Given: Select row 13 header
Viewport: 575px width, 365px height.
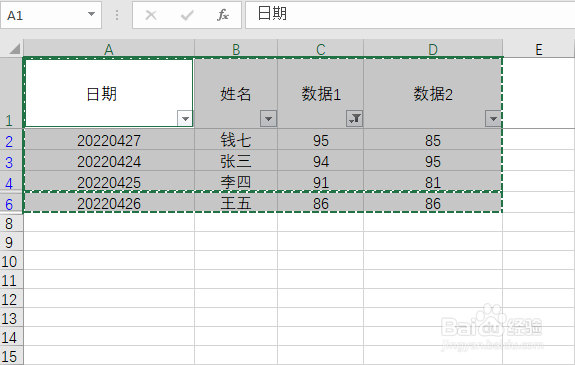Looking at the screenshot, I should click(x=11, y=318).
